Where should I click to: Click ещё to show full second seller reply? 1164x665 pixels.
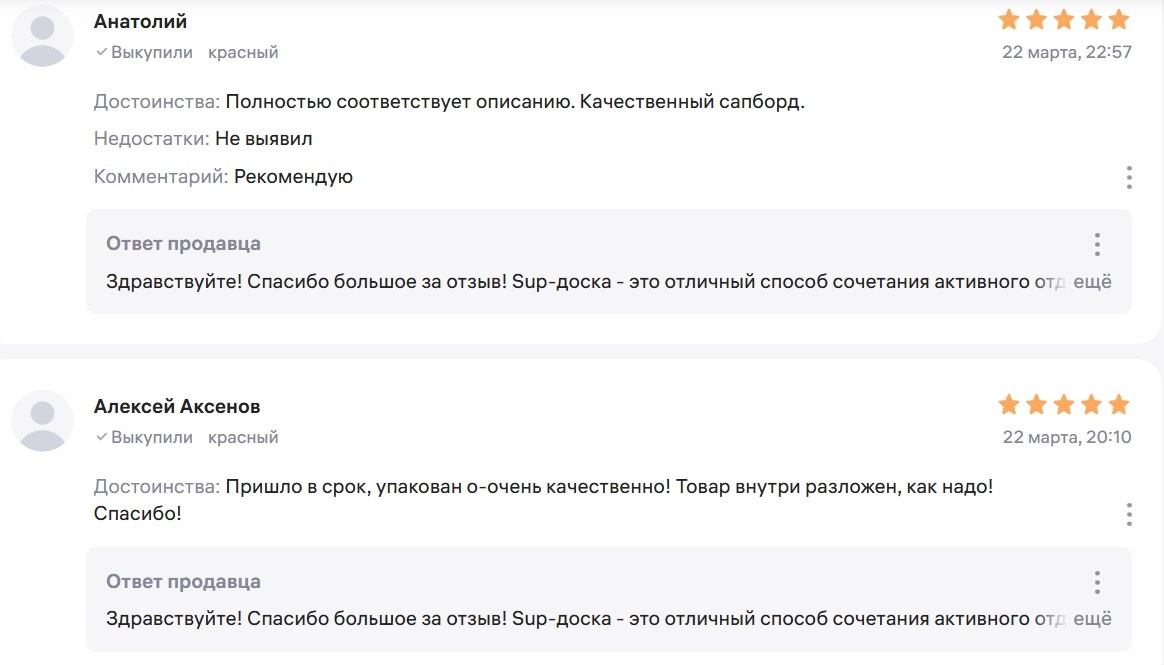[x=1095, y=618]
